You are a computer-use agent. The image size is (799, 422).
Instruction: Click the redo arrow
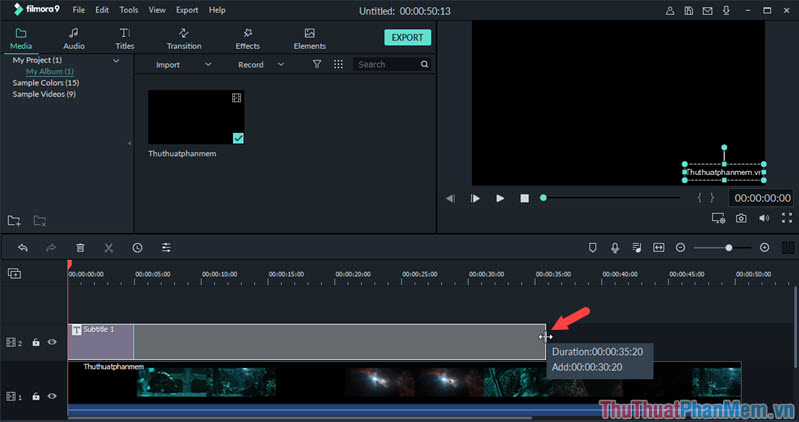pos(51,248)
